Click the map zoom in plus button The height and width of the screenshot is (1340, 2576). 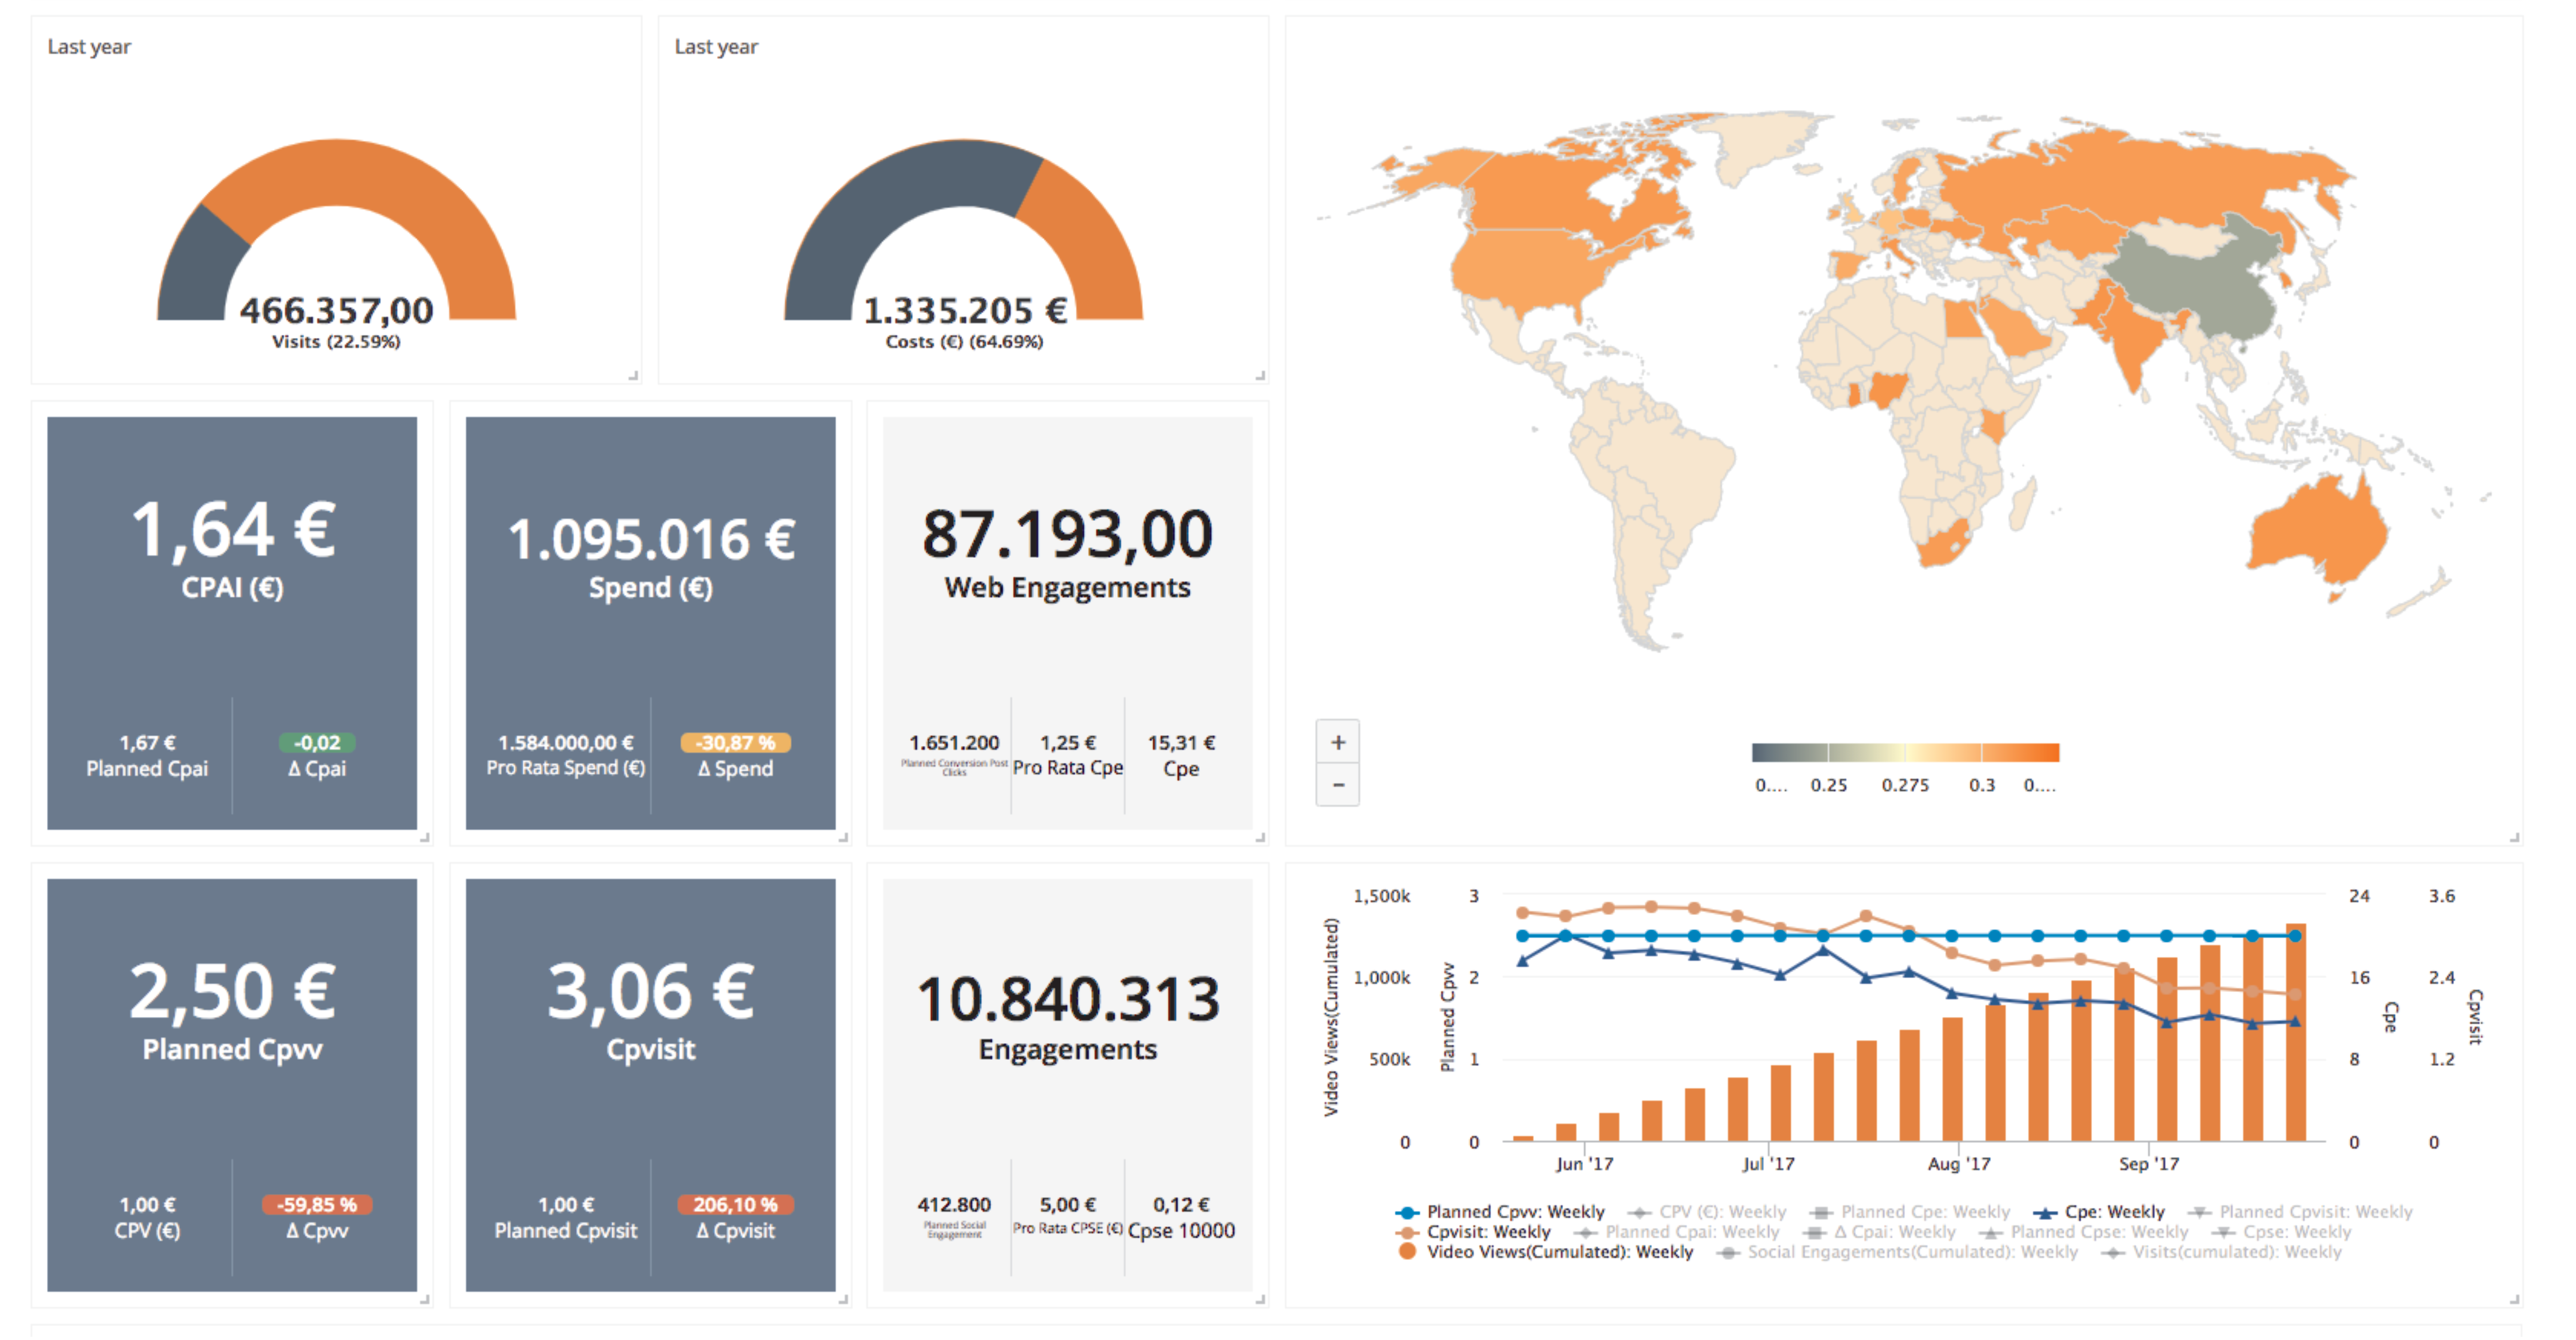click(x=1338, y=742)
